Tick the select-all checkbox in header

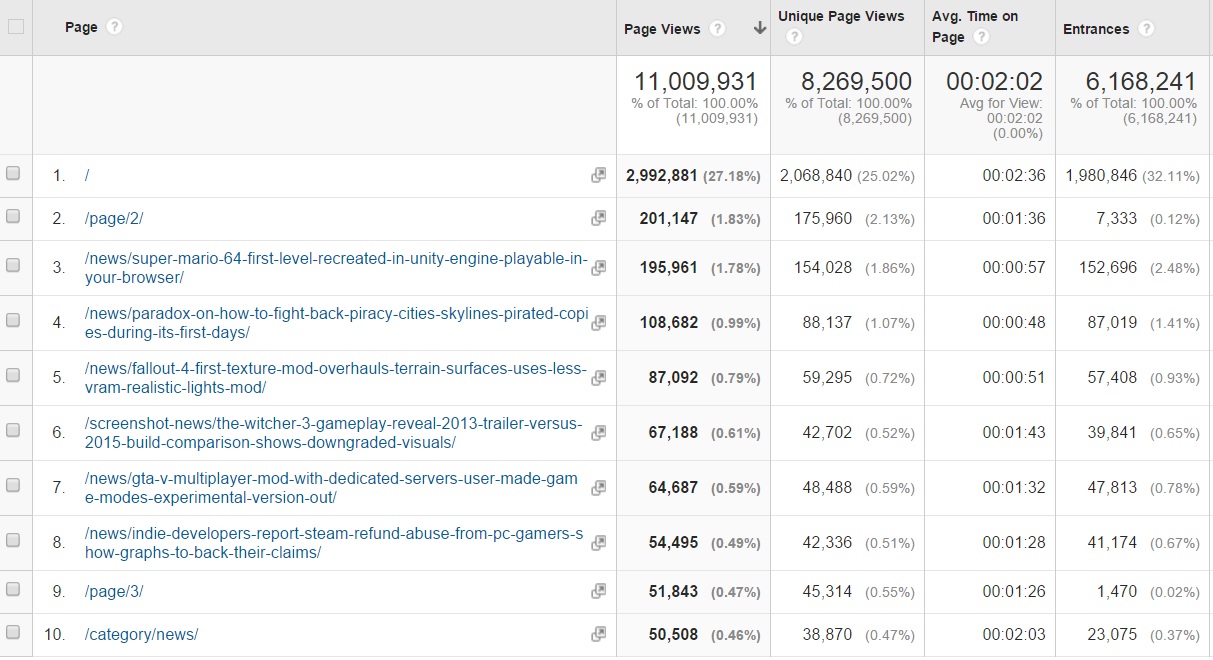click(15, 27)
